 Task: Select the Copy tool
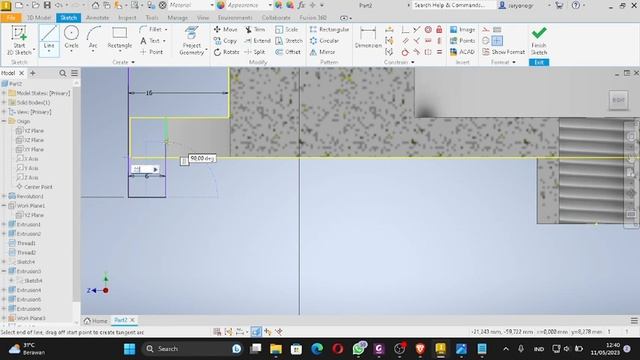pyautogui.click(x=225, y=41)
